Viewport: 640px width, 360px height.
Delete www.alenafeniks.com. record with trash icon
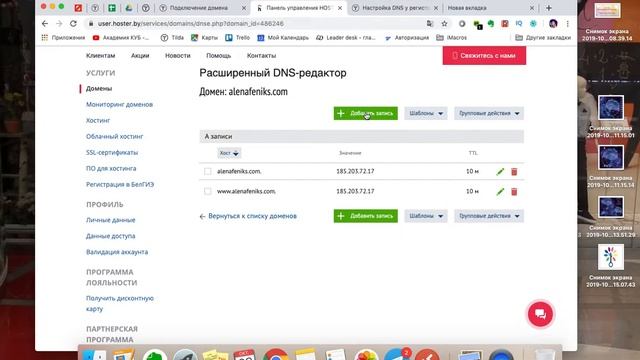(514, 191)
